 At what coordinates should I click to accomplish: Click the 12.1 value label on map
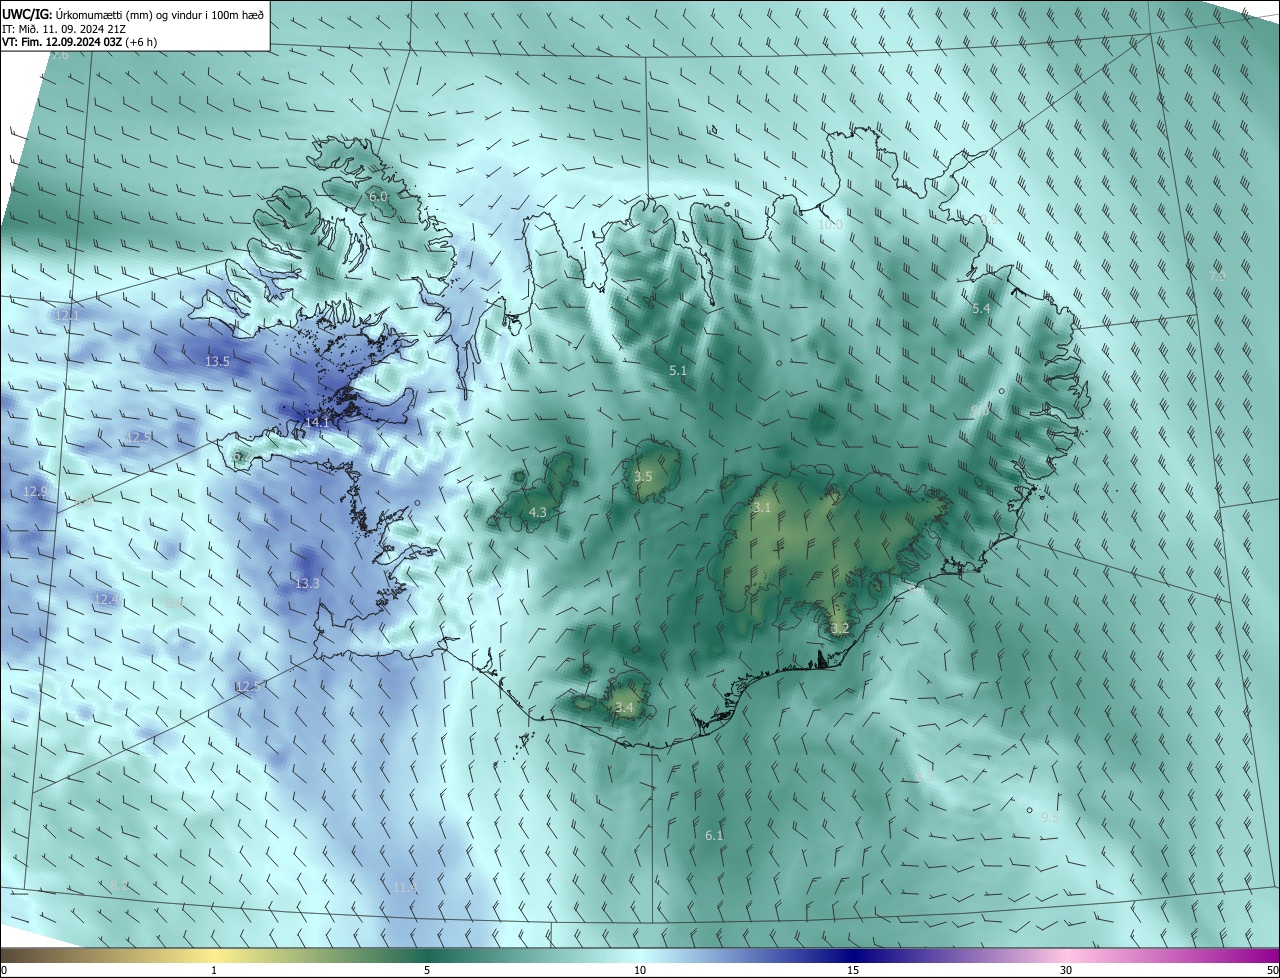[67, 316]
